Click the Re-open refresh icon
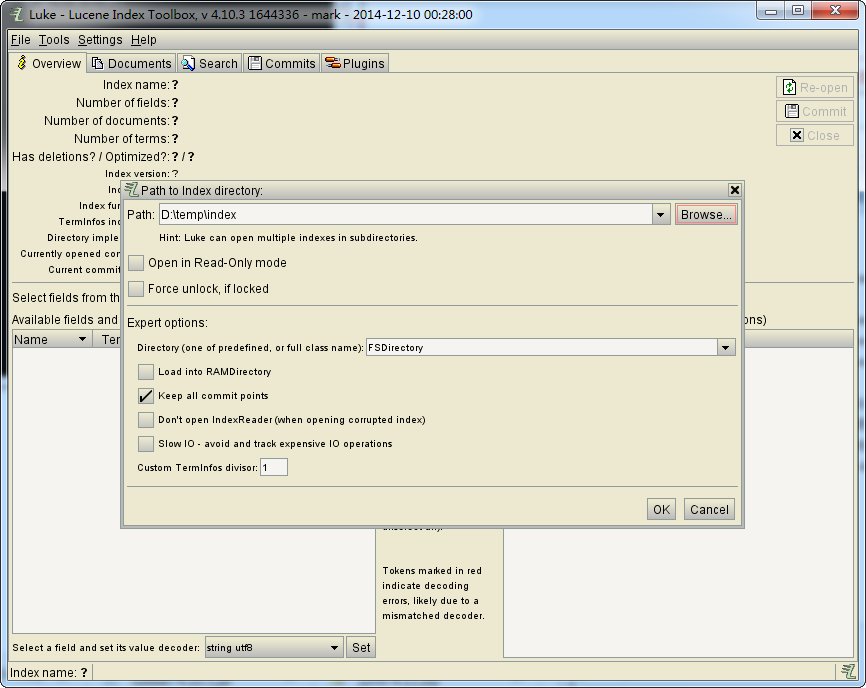This screenshot has height=688, width=866. click(790, 87)
